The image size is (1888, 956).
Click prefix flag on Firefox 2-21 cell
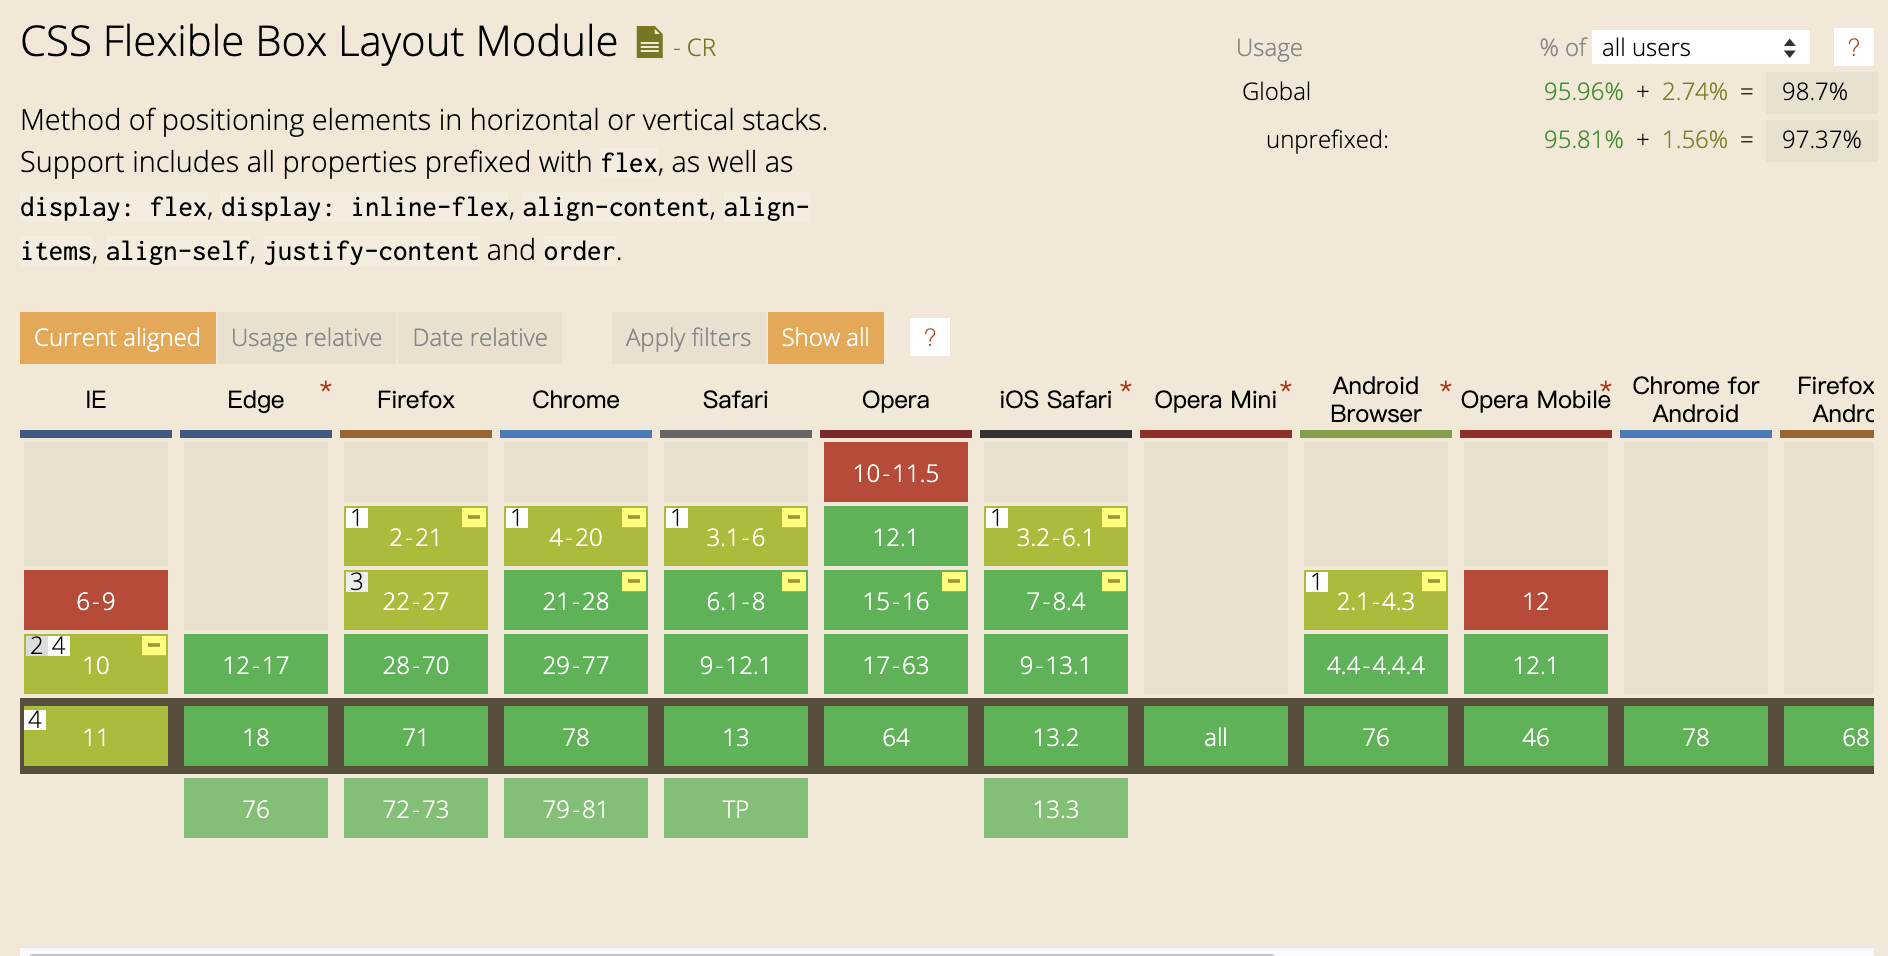pos(474,517)
